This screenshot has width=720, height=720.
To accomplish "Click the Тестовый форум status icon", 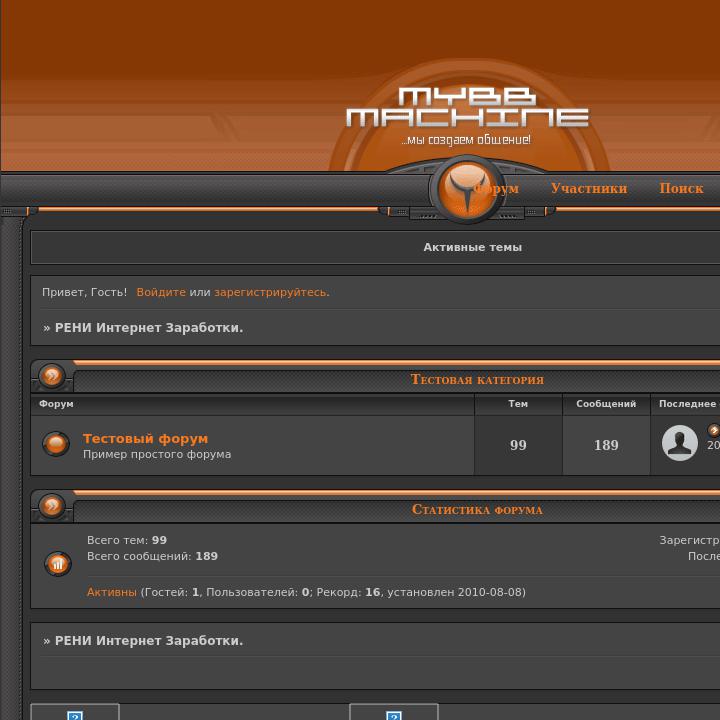I will 56,444.
